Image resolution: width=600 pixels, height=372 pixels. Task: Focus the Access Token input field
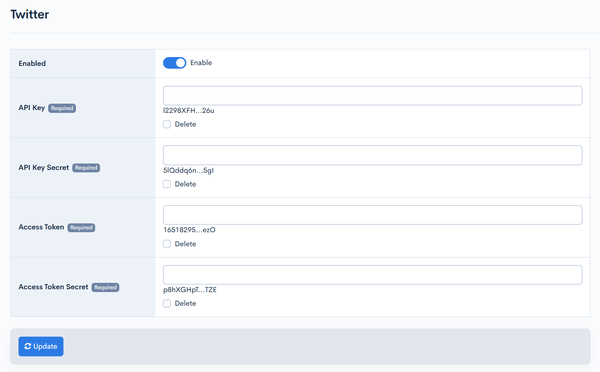[373, 215]
